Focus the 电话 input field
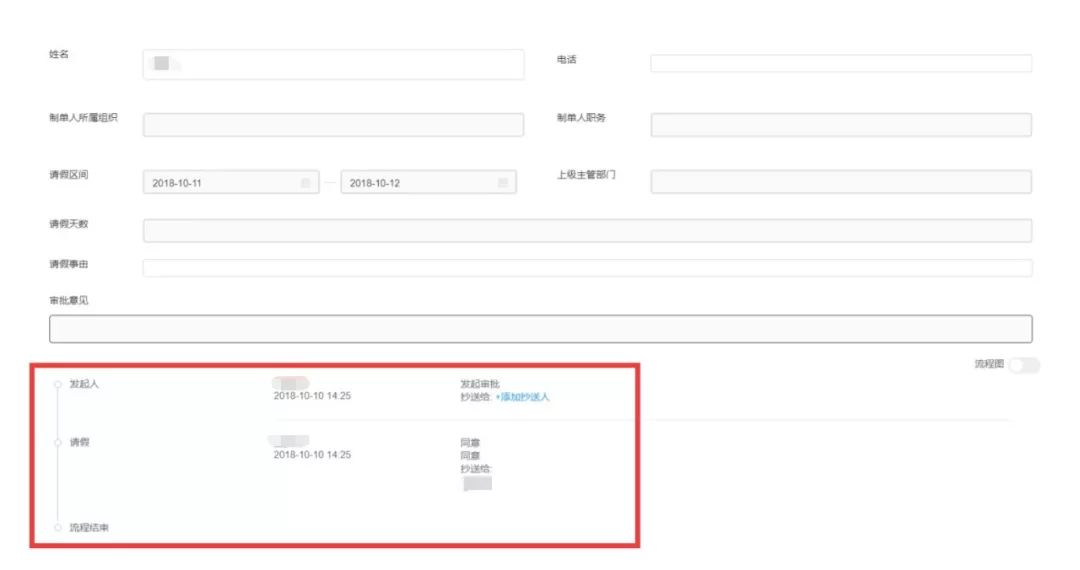The image size is (1080, 570). coord(840,64)
